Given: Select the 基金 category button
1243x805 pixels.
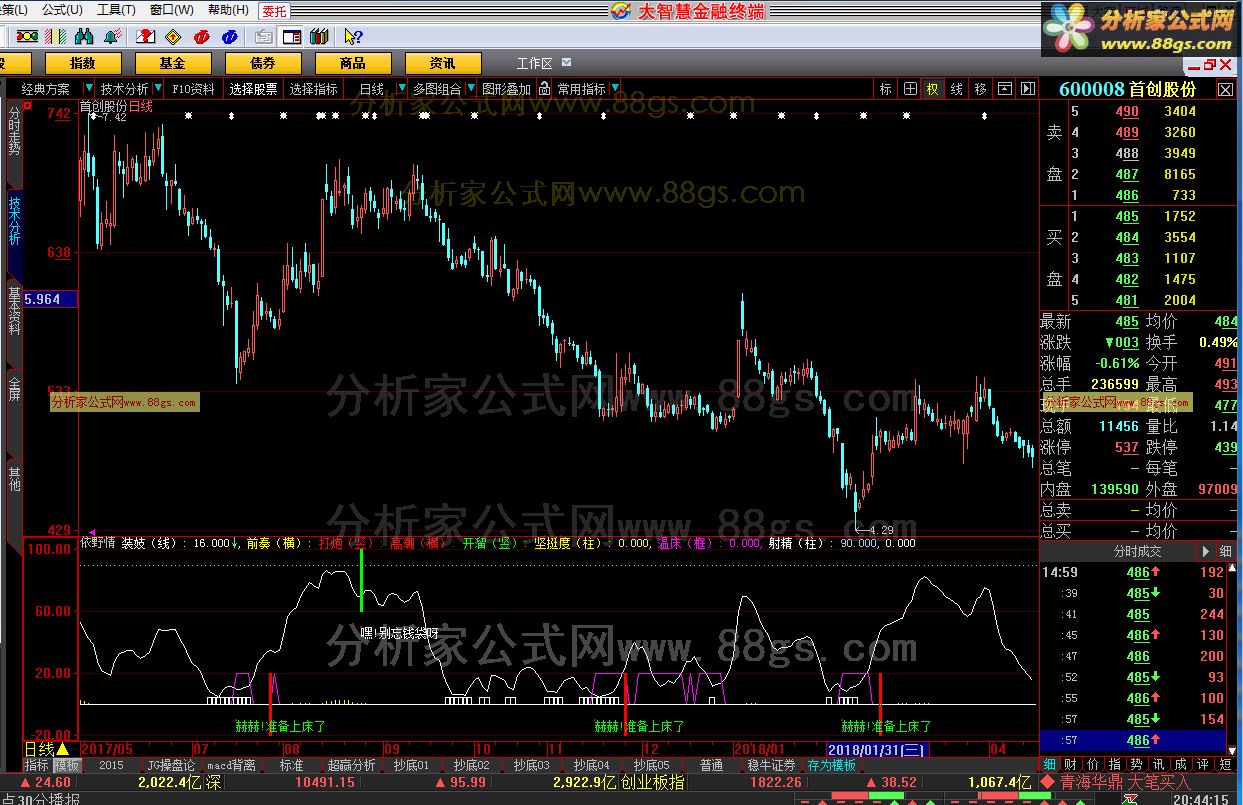Looking at the screenshot, I should pyautogui.click(x=172, y=63).
